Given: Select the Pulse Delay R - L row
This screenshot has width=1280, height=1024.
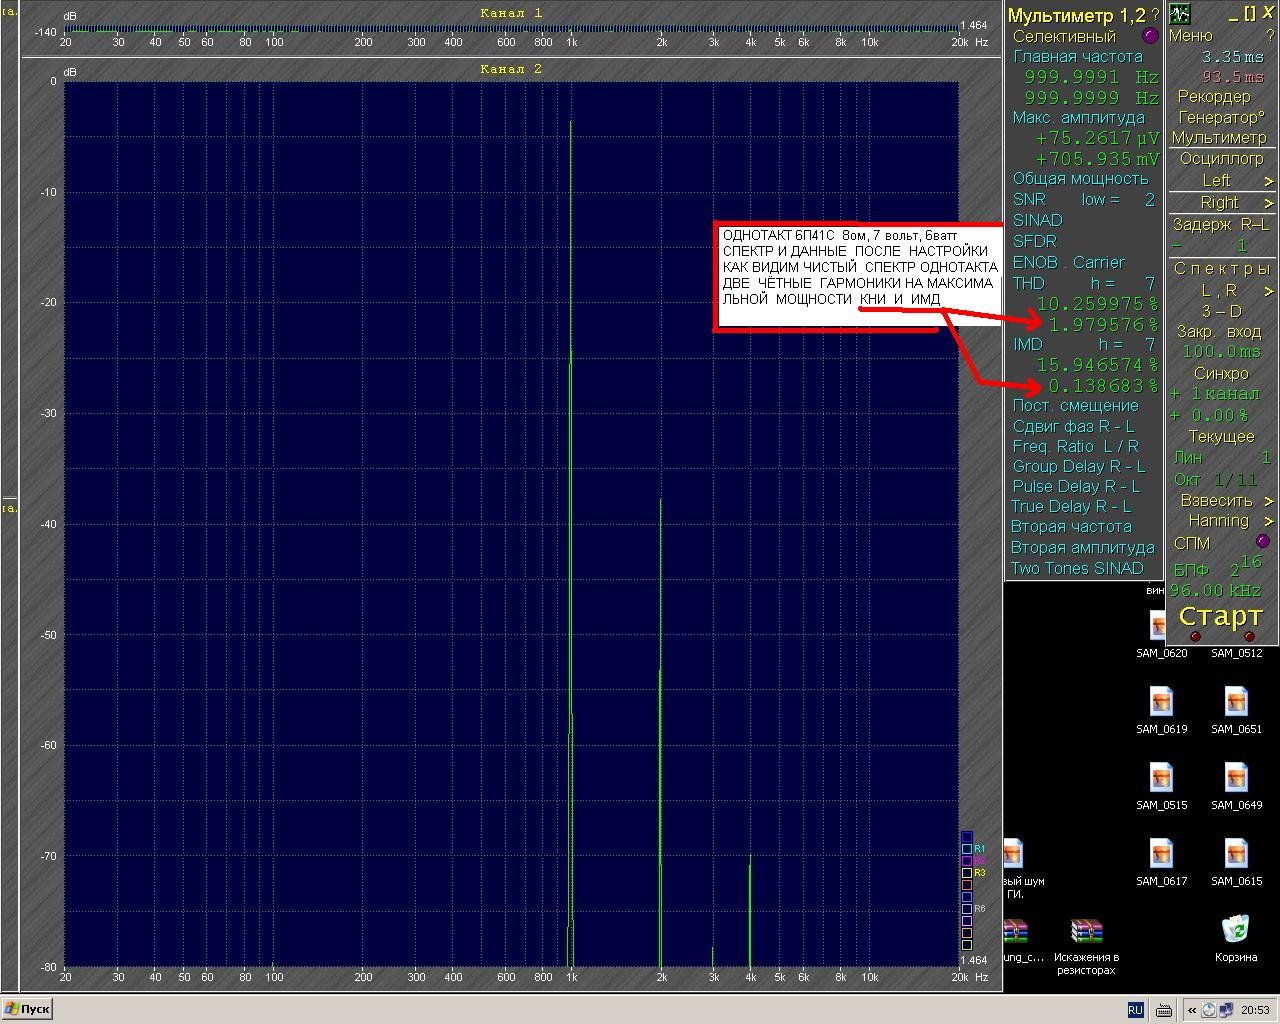Looking at the screenshot, I should (1076, 487).
